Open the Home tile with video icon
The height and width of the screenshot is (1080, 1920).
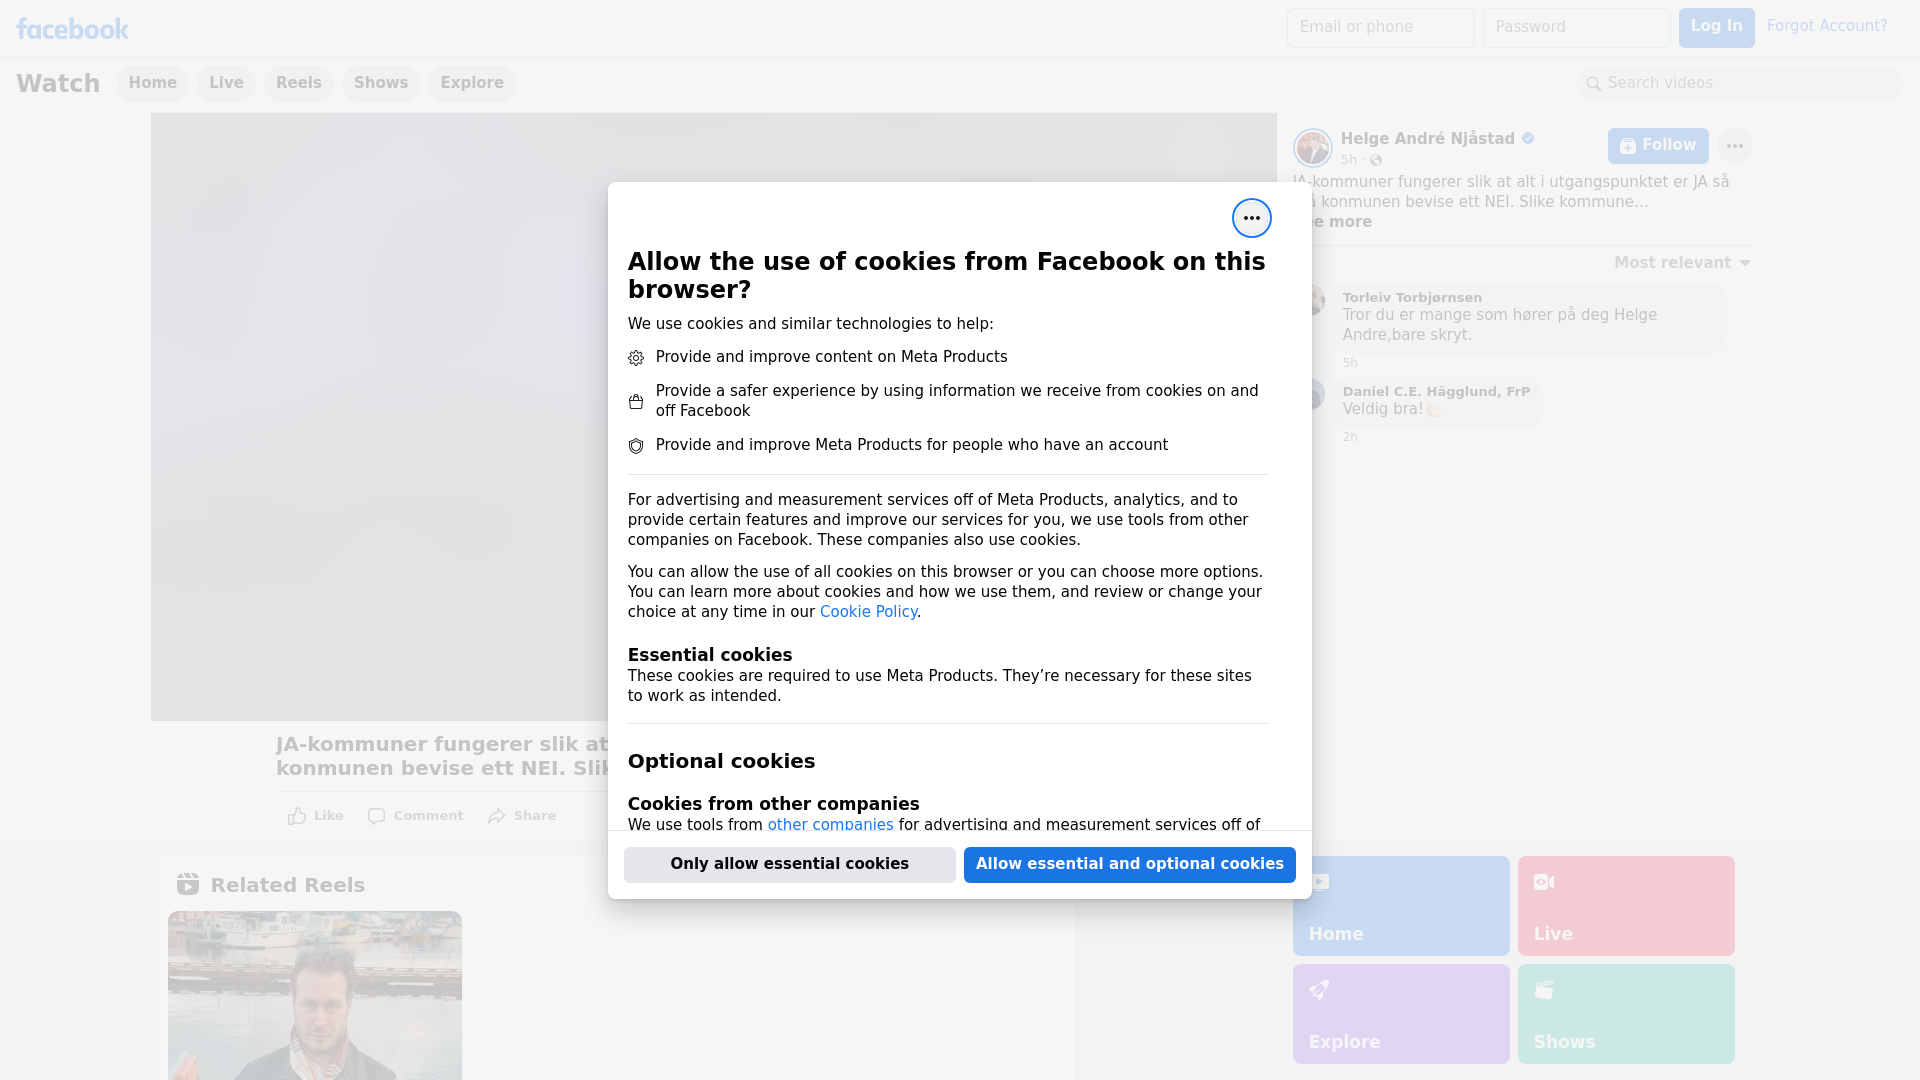[1400, 906]
